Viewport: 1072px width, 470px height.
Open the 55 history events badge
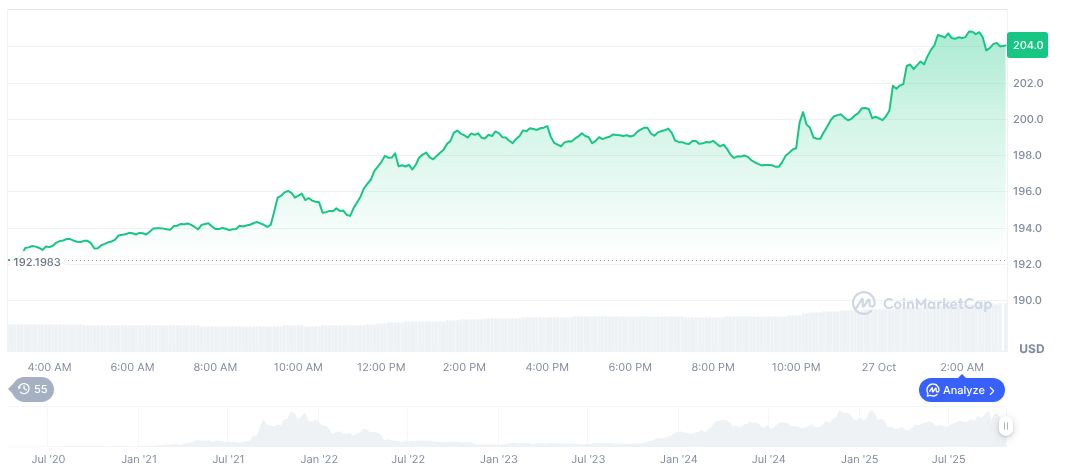[32, 389]
